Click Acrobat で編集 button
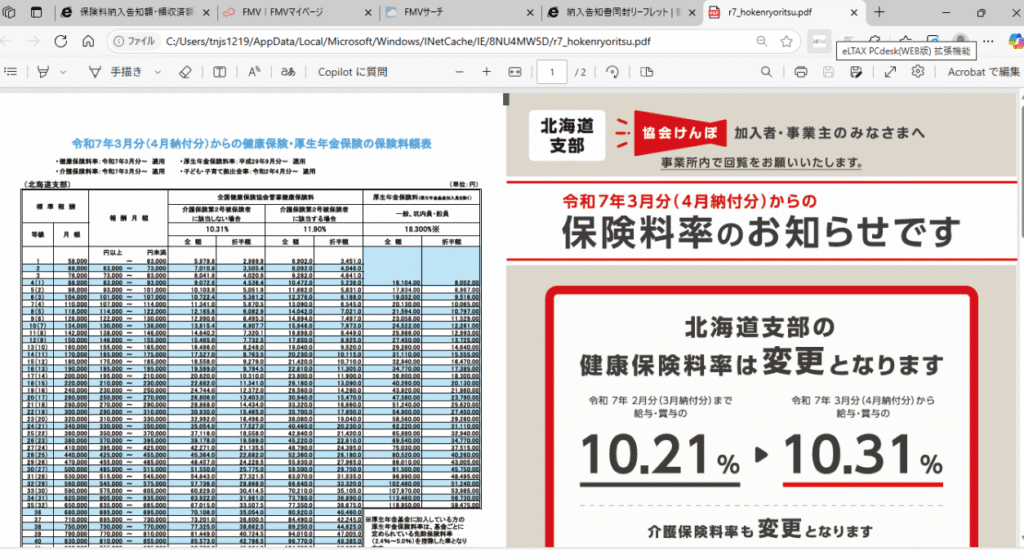This screenshot has width=1024, height=560. pyautogui.click(x=984, y=72)
